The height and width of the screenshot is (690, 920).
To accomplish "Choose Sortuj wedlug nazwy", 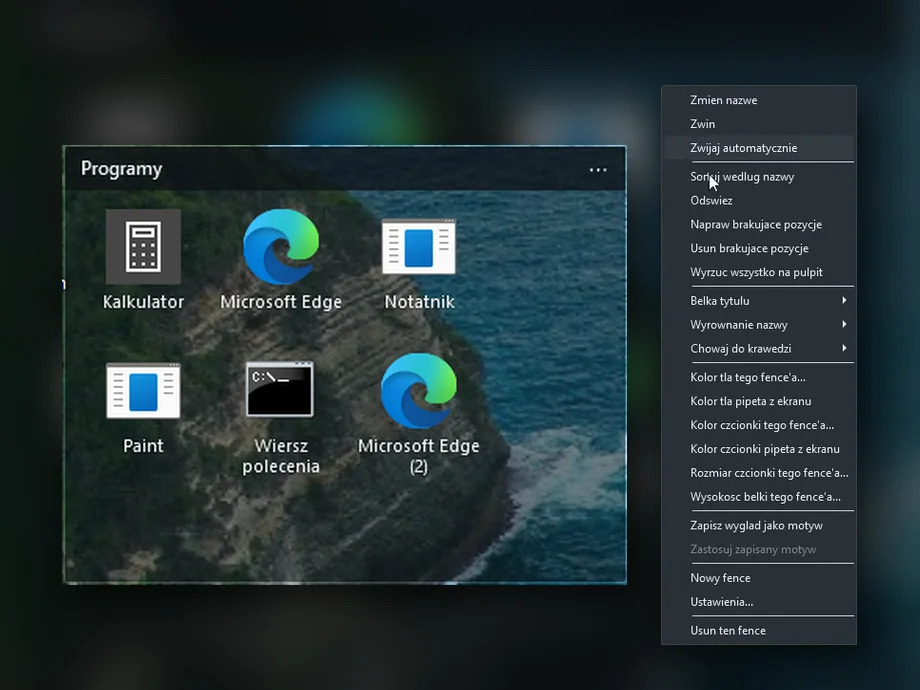I will [759, 177].
